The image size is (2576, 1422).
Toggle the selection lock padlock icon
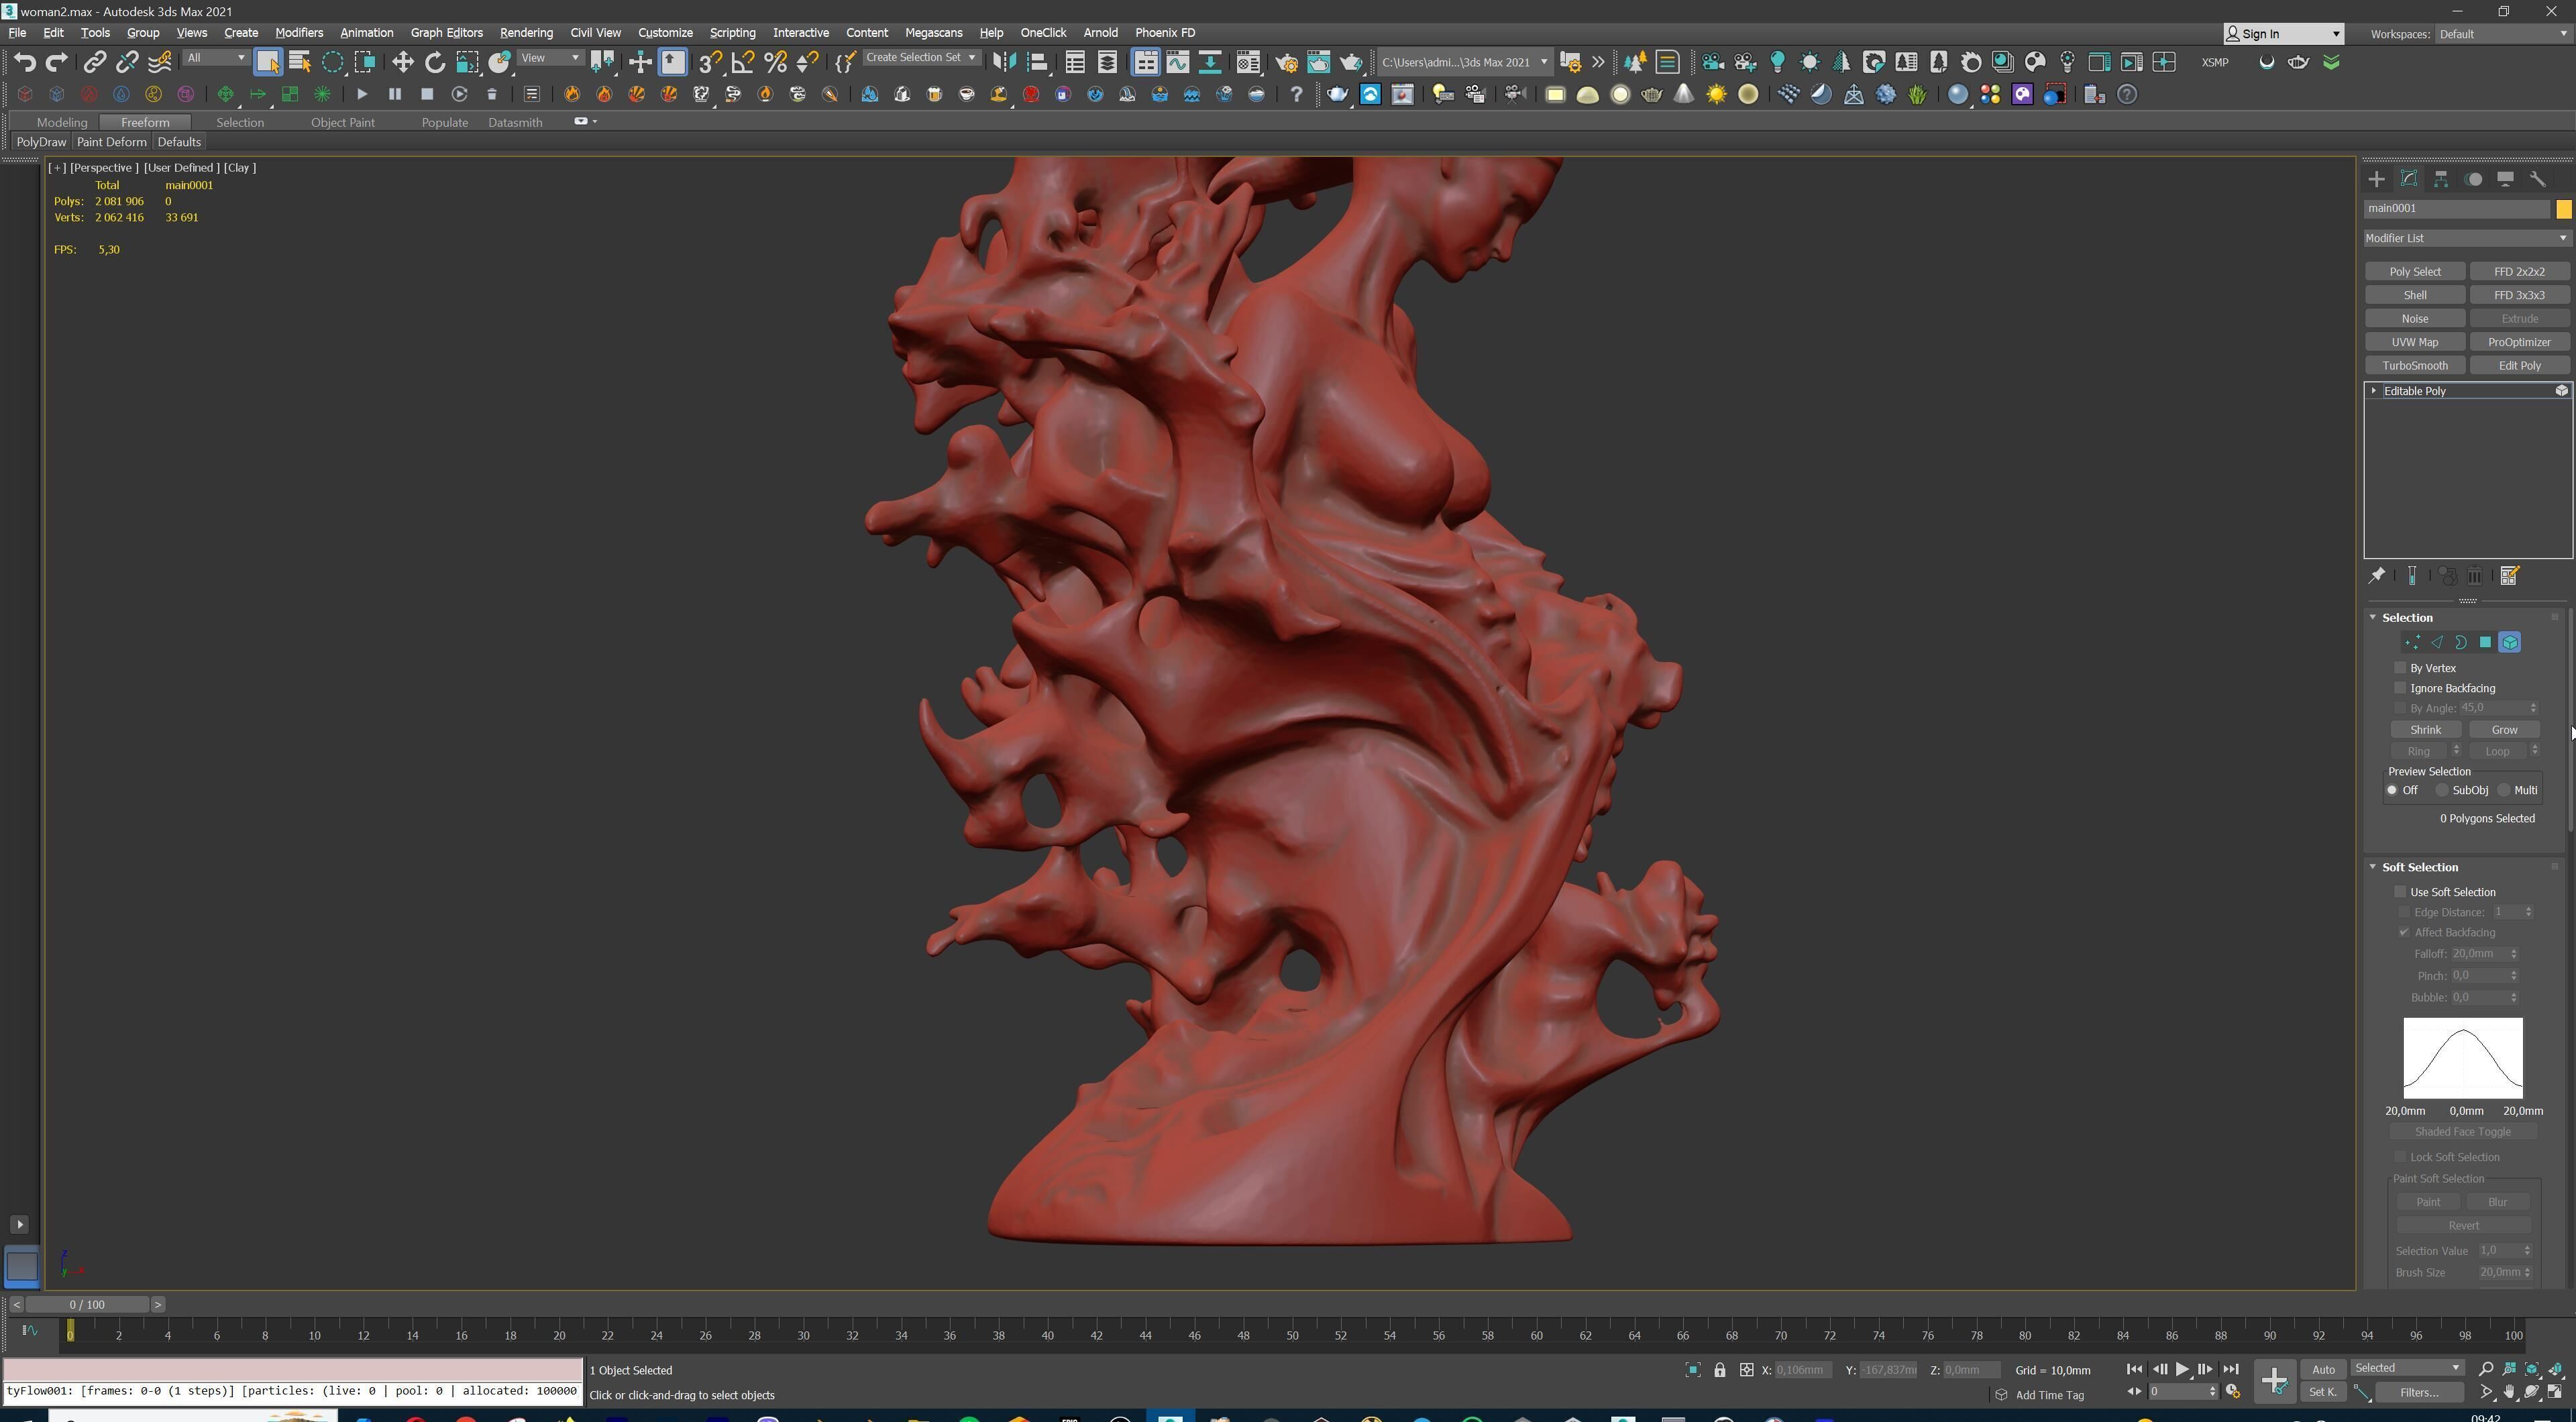tap(1720, 1370)
